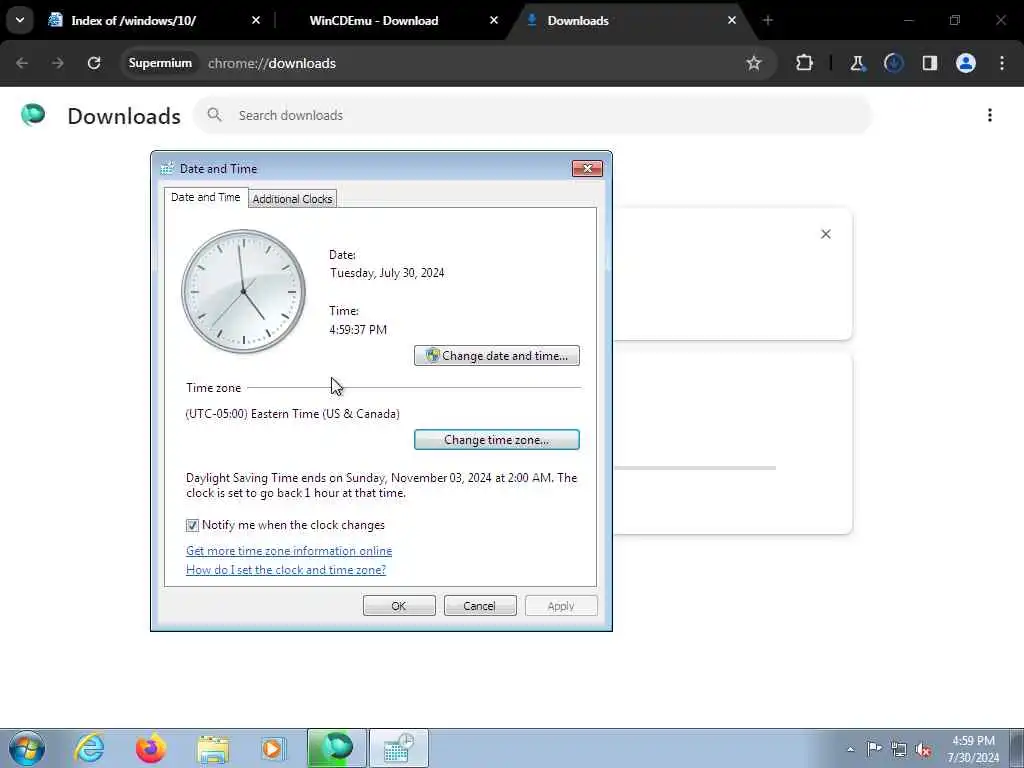The width and height of the screenshot is (1024, 768).
Task: Click the search magnifier icon
Action: pyautogui.click(x=214, y=115)
